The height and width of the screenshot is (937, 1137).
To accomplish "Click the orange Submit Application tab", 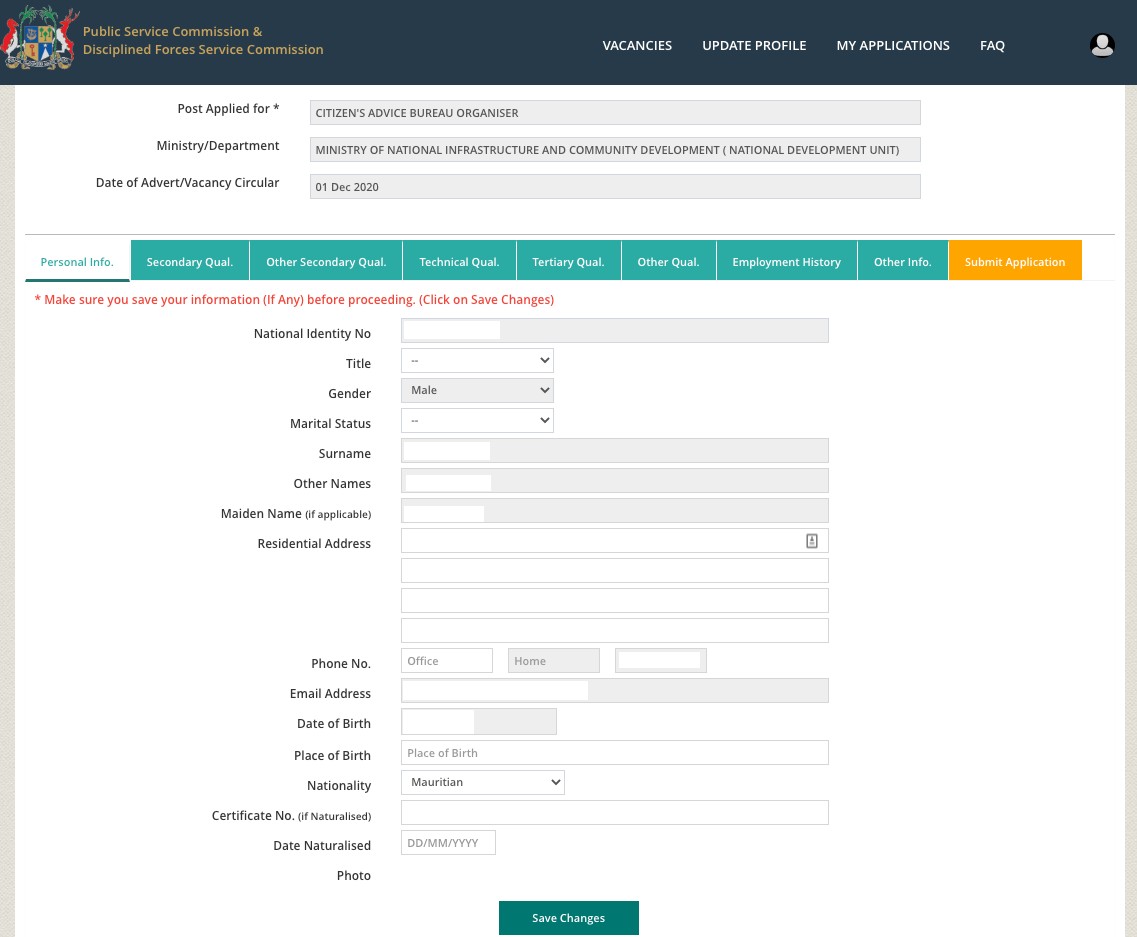I will pos(1015,260).
